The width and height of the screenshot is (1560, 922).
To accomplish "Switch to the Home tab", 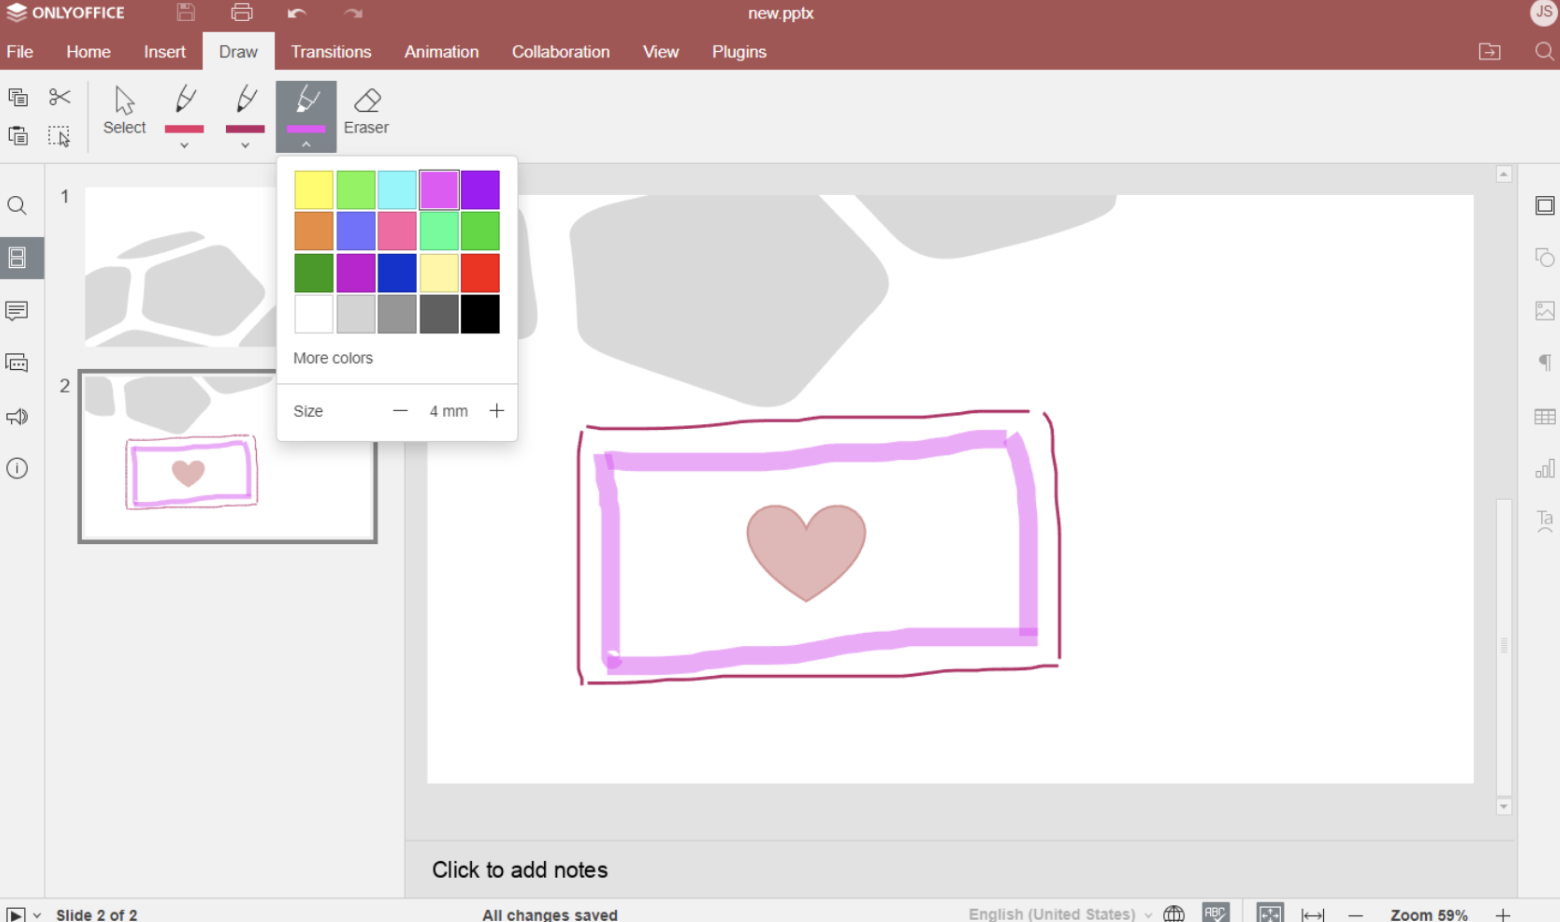I will [x=88, y=52].
